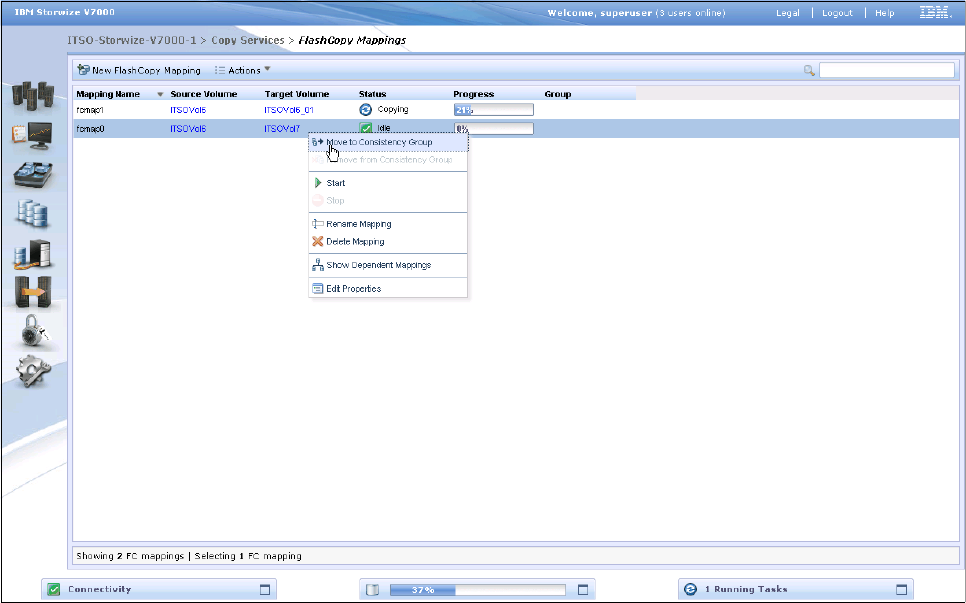Choose Start in the context menu

coord(336,183)
